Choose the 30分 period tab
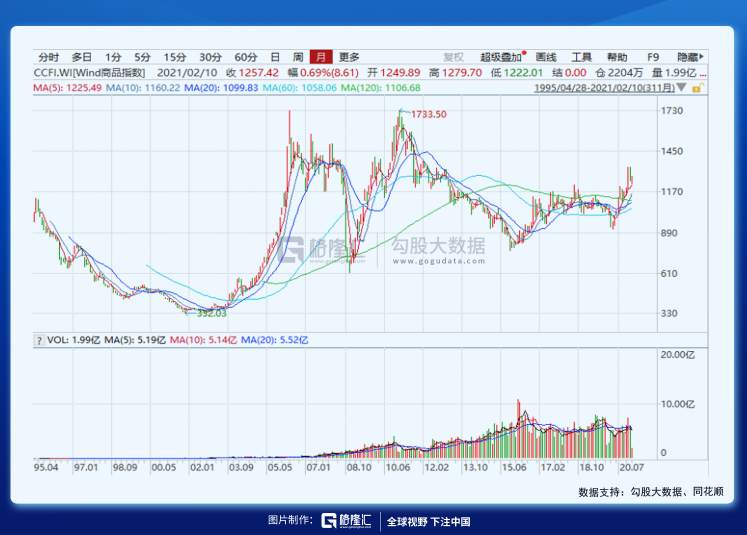This screenshot has height=535, width=747. 211,57
